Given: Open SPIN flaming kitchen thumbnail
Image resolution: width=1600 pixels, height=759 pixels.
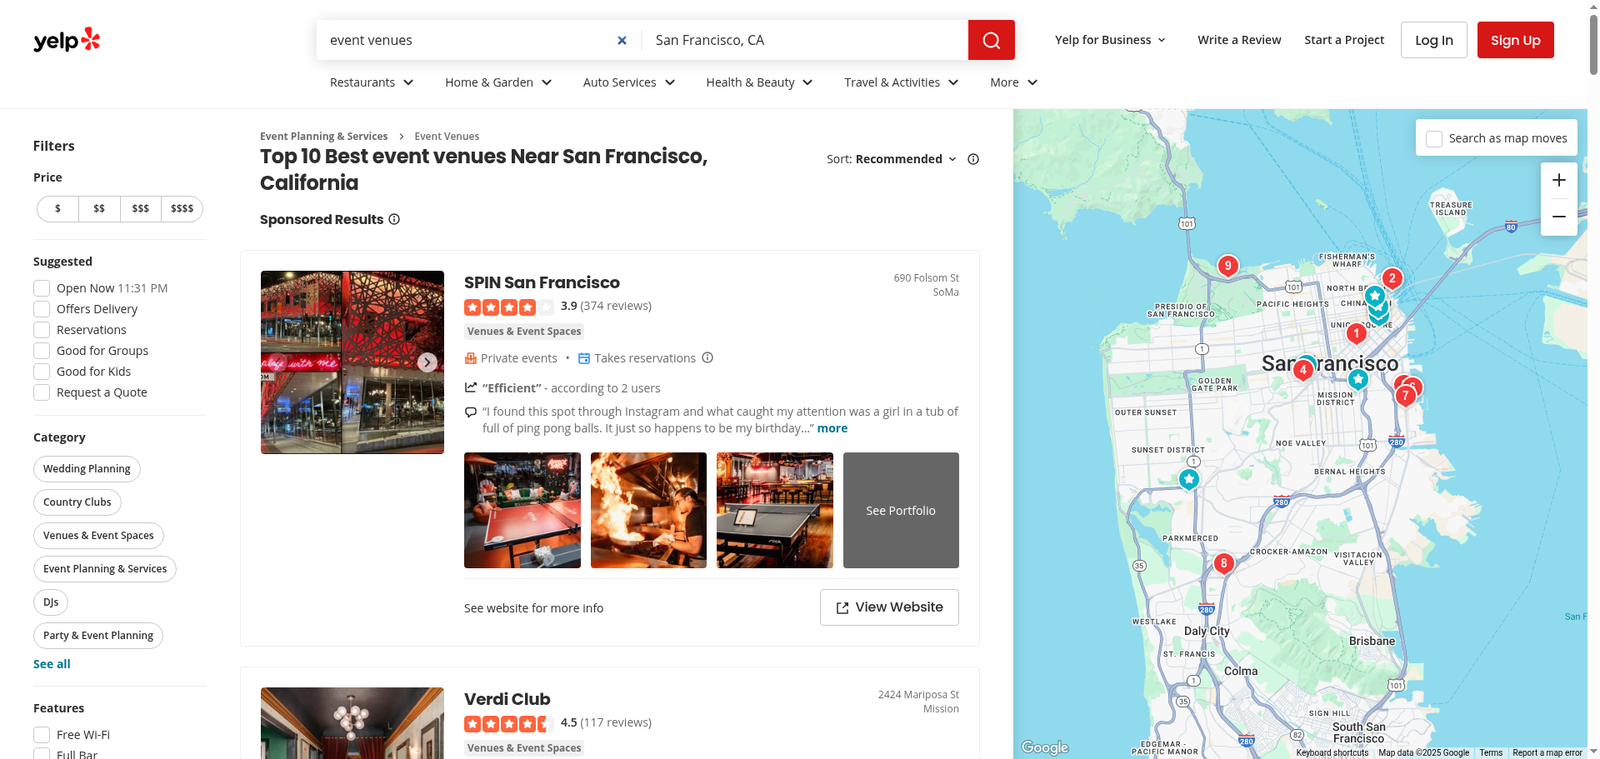Looking at the screenshot, I should tap(649, 510).
